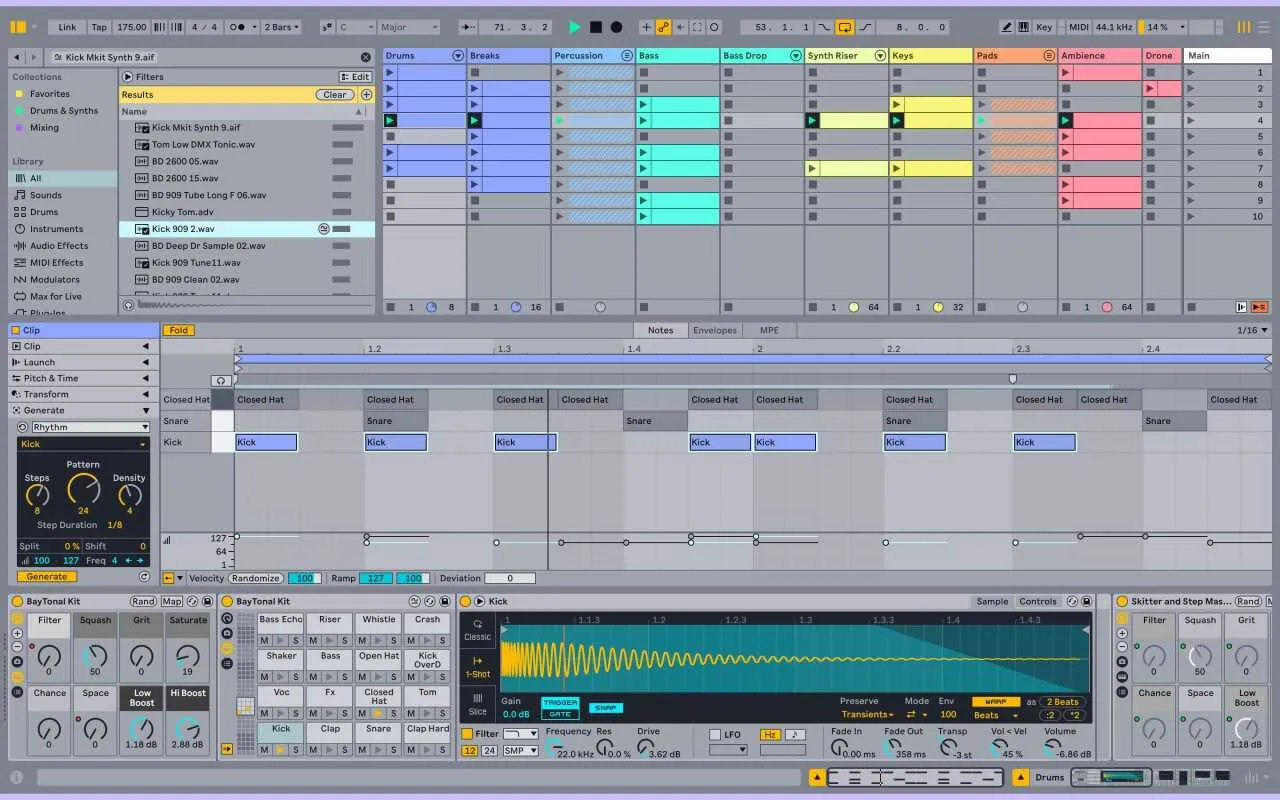Open the Rhythm generator dropdown
This screenshot has width=1280, height=800.
point(89,427)
